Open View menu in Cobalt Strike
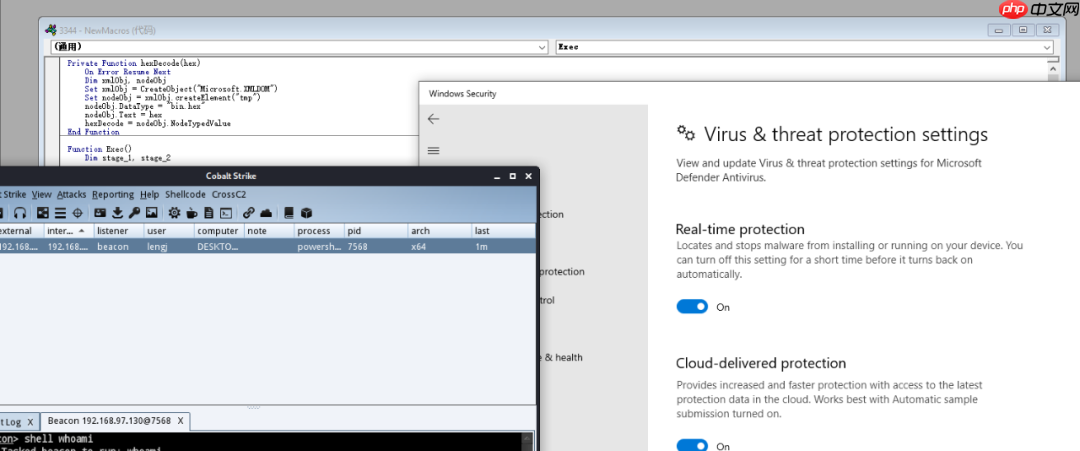The width and height of the screenshot is (1080, 451). tap(41, 195)
